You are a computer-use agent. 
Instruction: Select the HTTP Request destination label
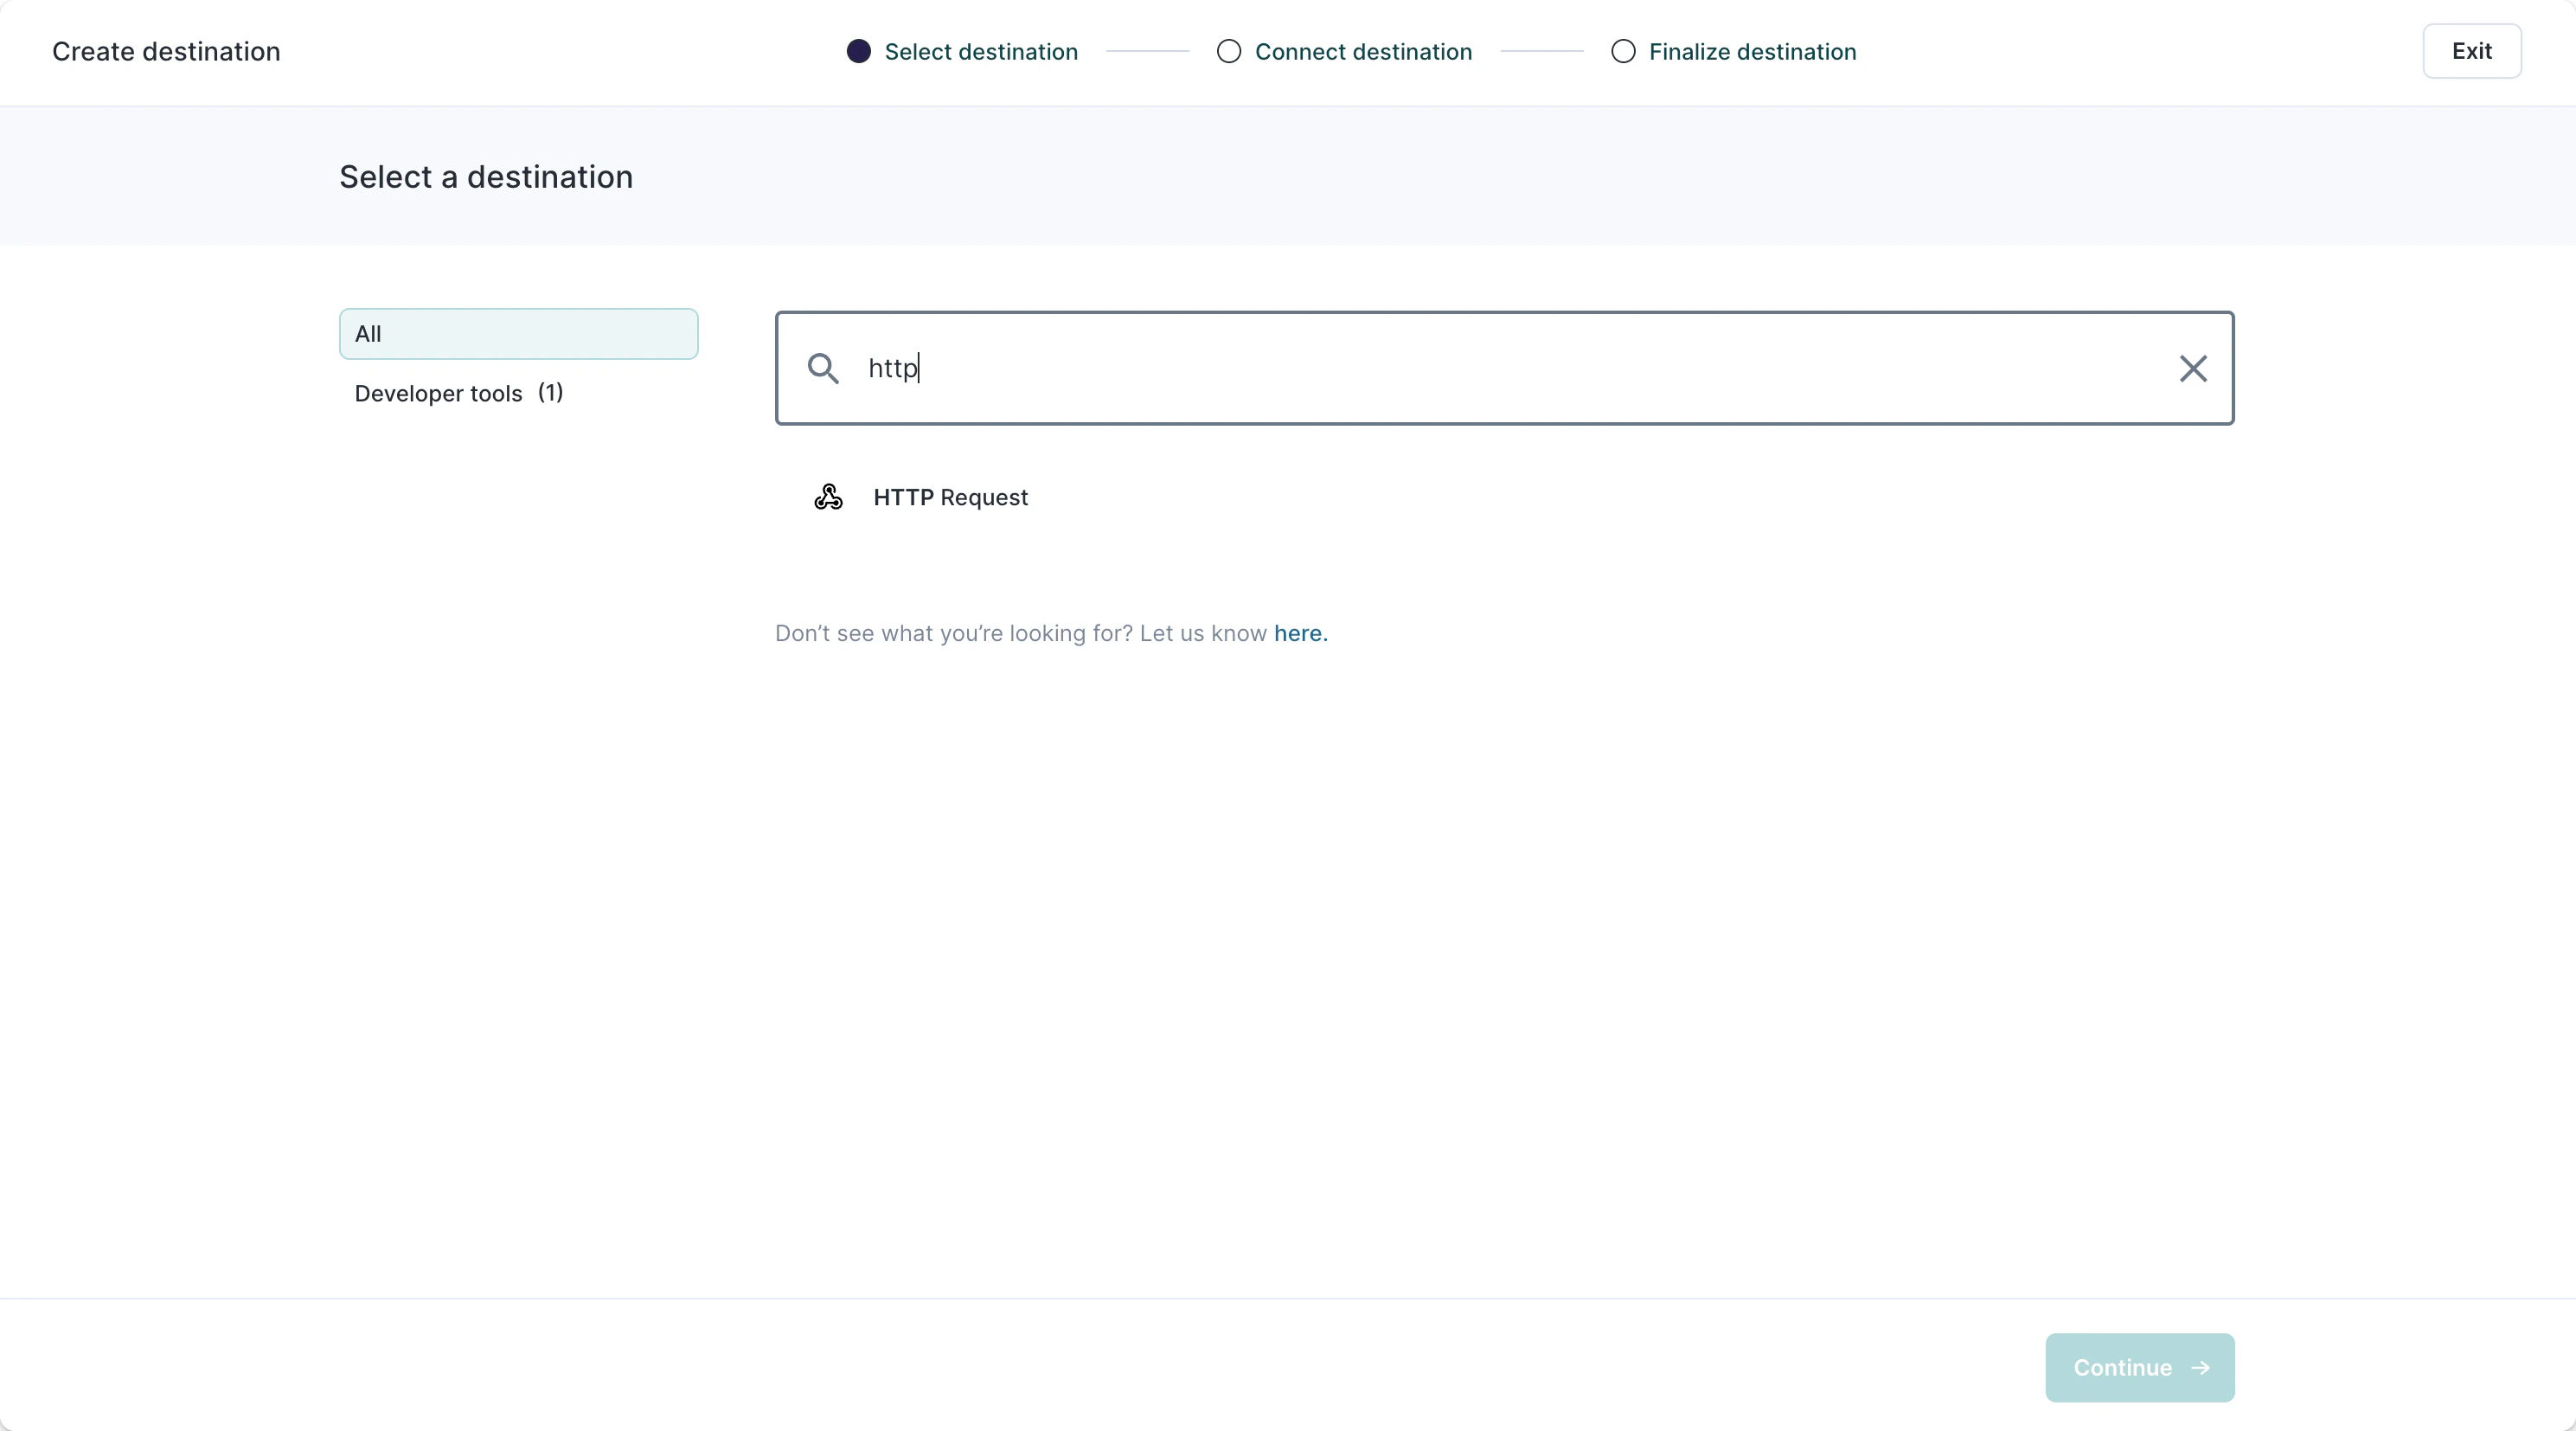(x=950, y=497)
